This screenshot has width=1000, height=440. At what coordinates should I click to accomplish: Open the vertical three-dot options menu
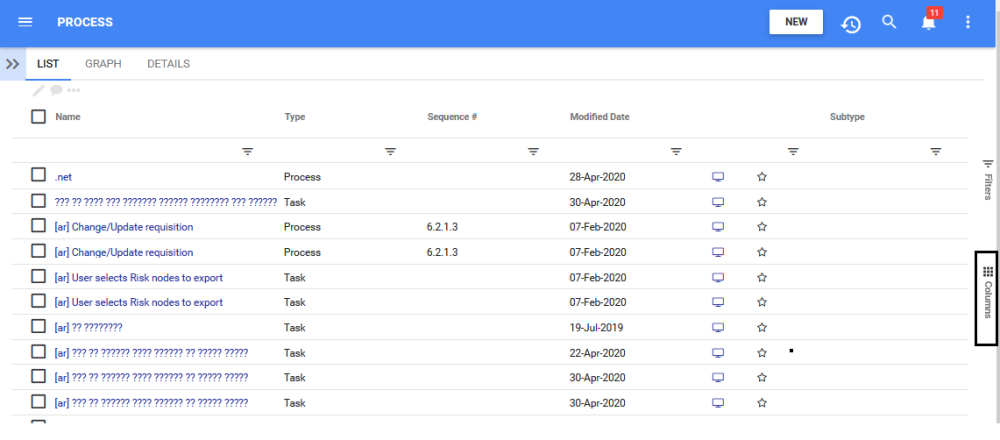967,22
